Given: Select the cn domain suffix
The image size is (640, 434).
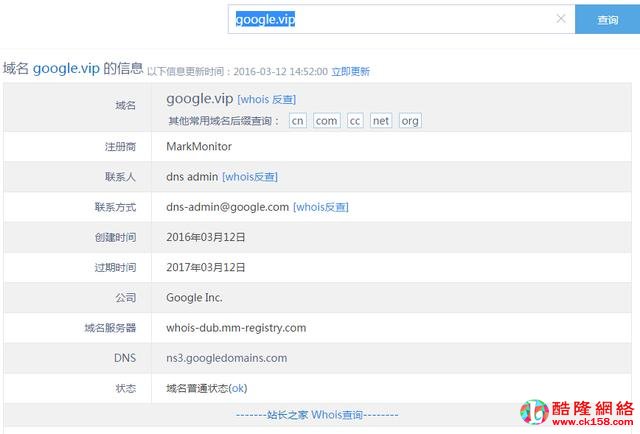Looking at the screenshot, I should (x=298, y=121).
